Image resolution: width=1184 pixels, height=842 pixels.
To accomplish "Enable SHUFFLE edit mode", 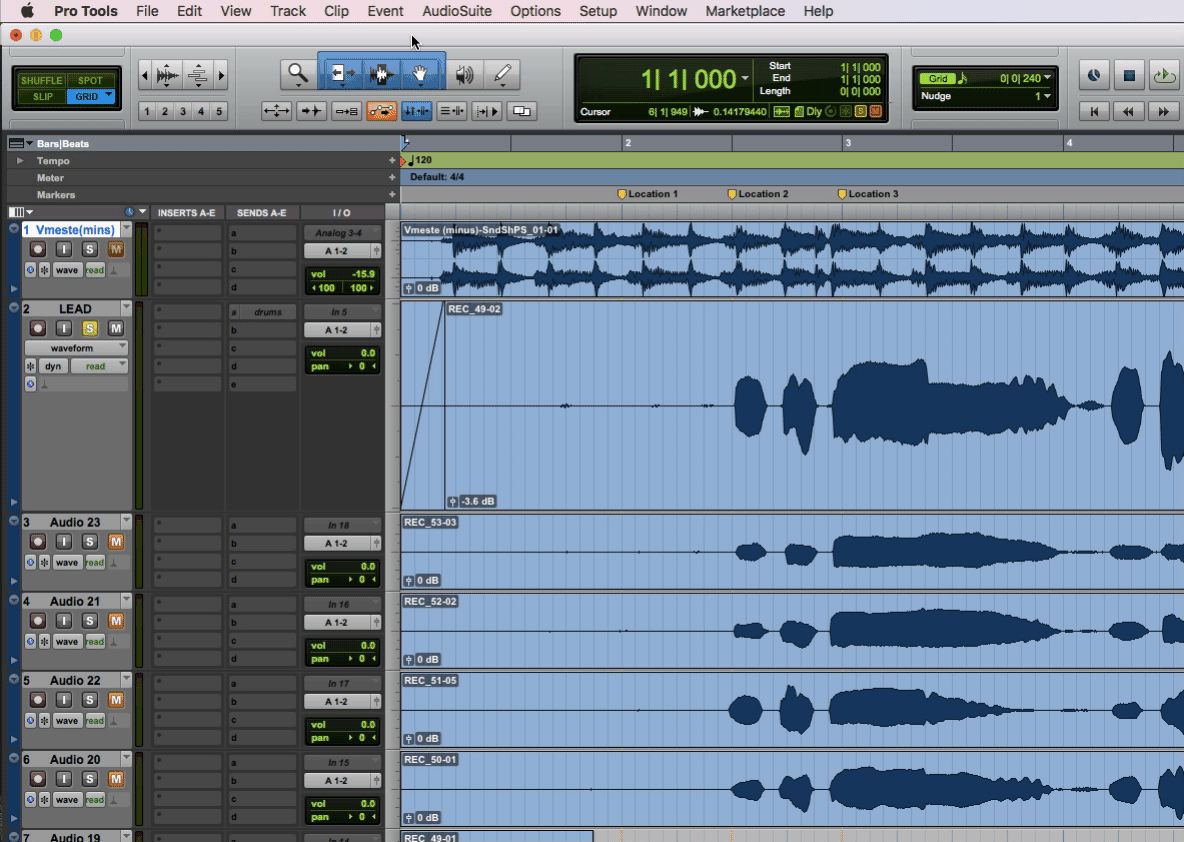I will click(42, 80).
